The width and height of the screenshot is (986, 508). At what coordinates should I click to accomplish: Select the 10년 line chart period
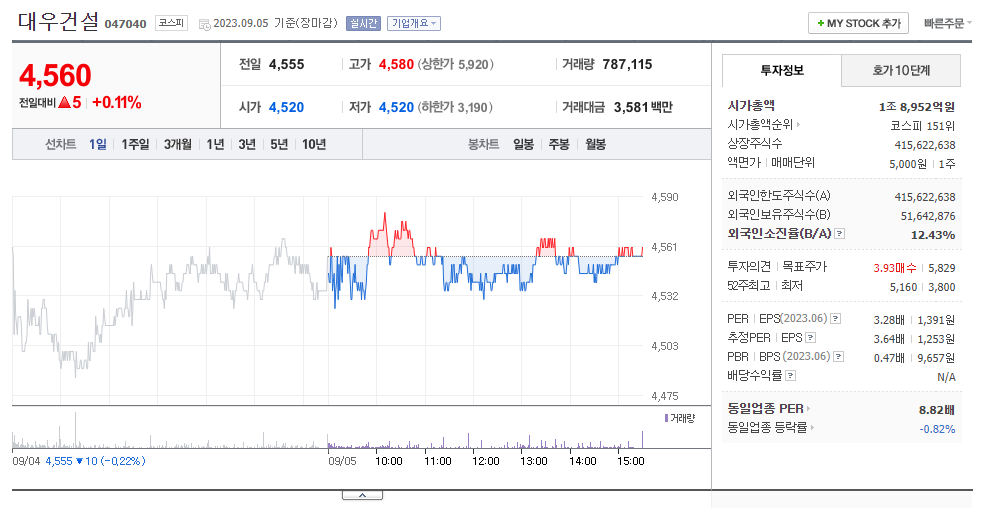point(314,144)
